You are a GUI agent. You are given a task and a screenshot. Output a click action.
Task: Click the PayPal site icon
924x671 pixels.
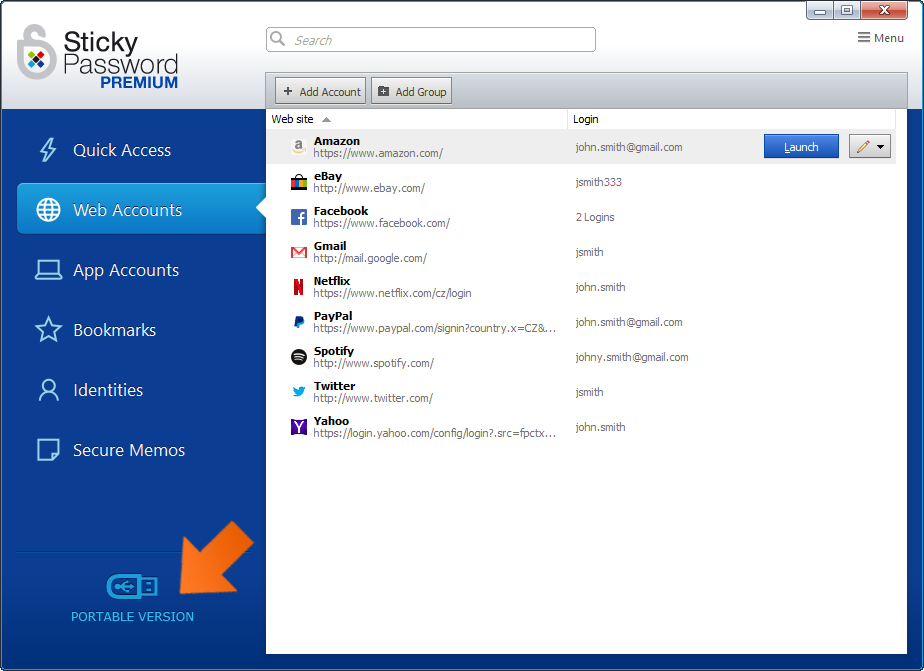coord(299,322)
